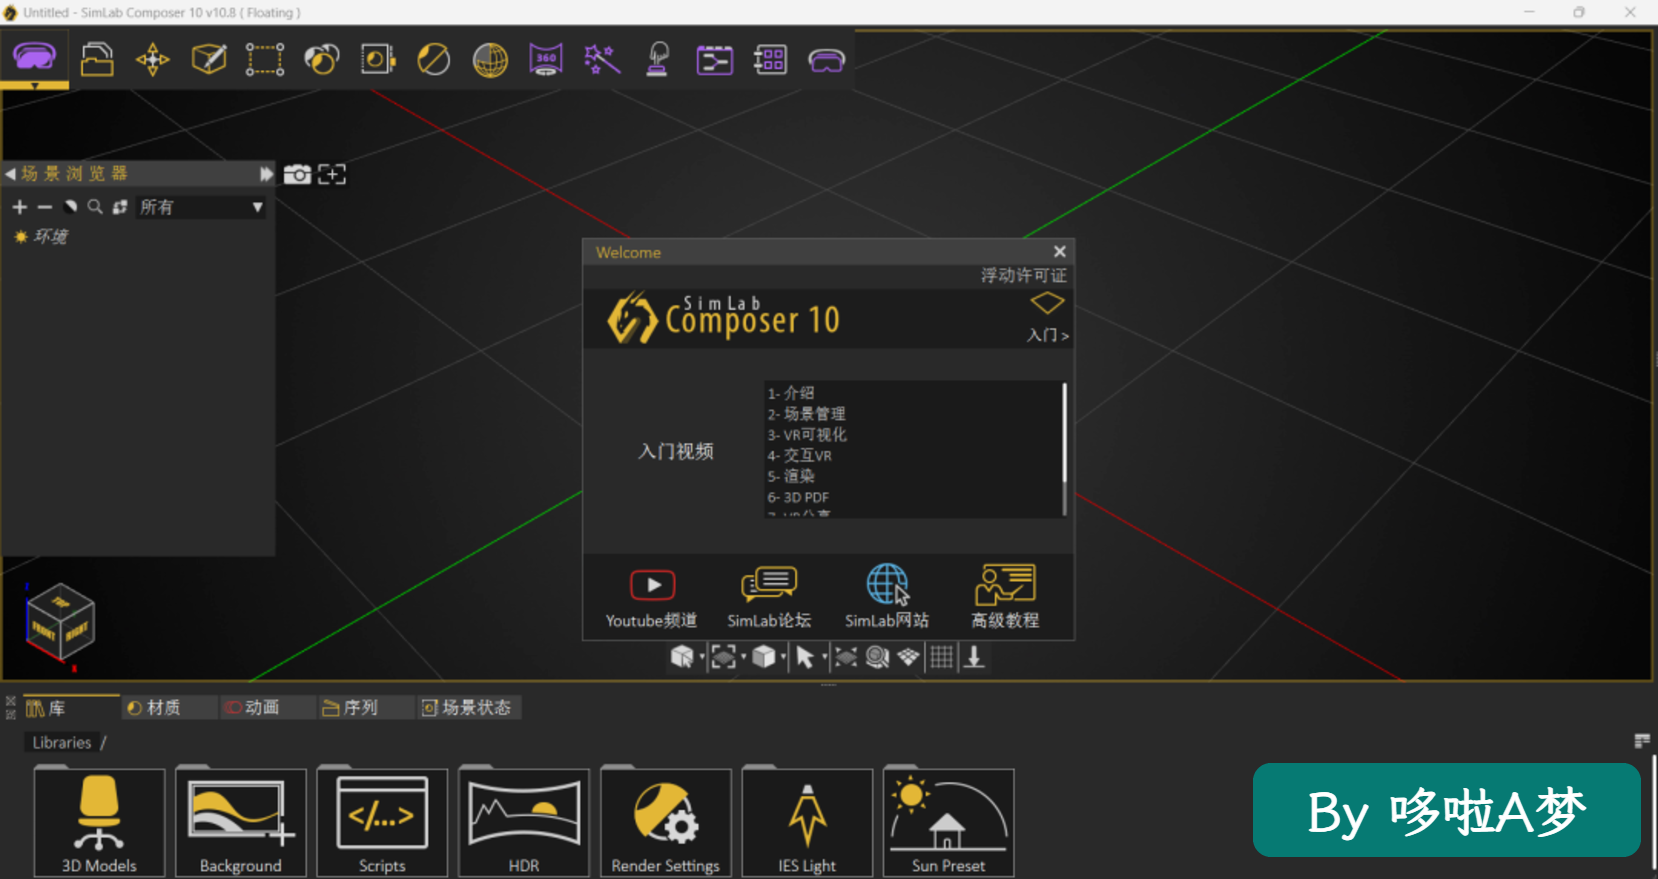Open dropdown arrow beside frame selection icon
This screenshot has height=879, width=1658.
coord(743,657)
